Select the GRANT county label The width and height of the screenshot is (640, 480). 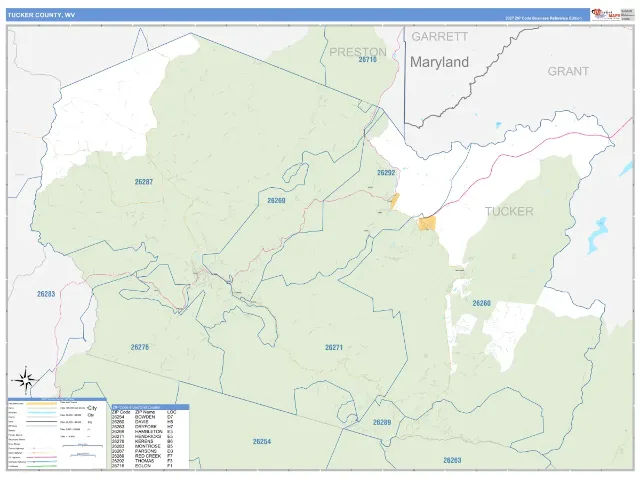(568, 71)
